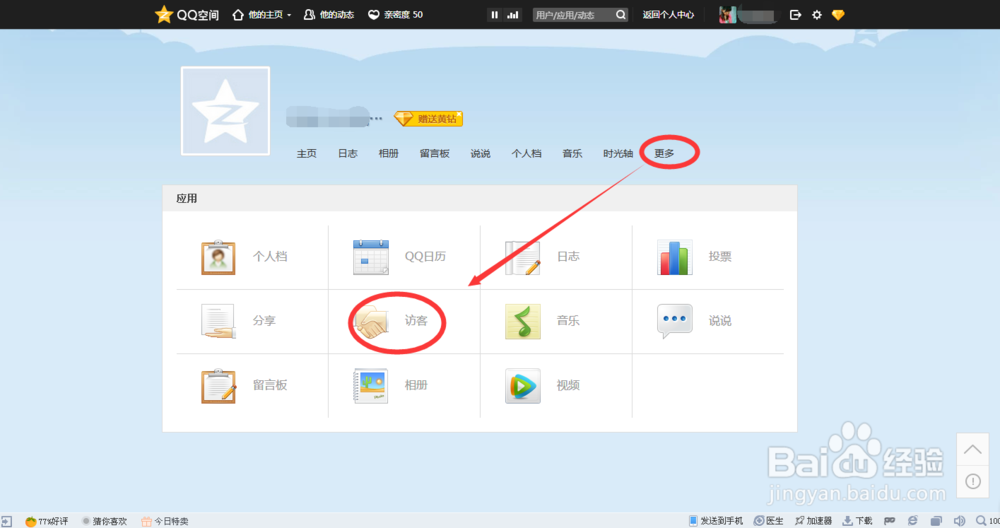The width and height of the screenshot is (1000, 528).
Task: Click 医生 in browser status bar
Action: tap(768, 521)
